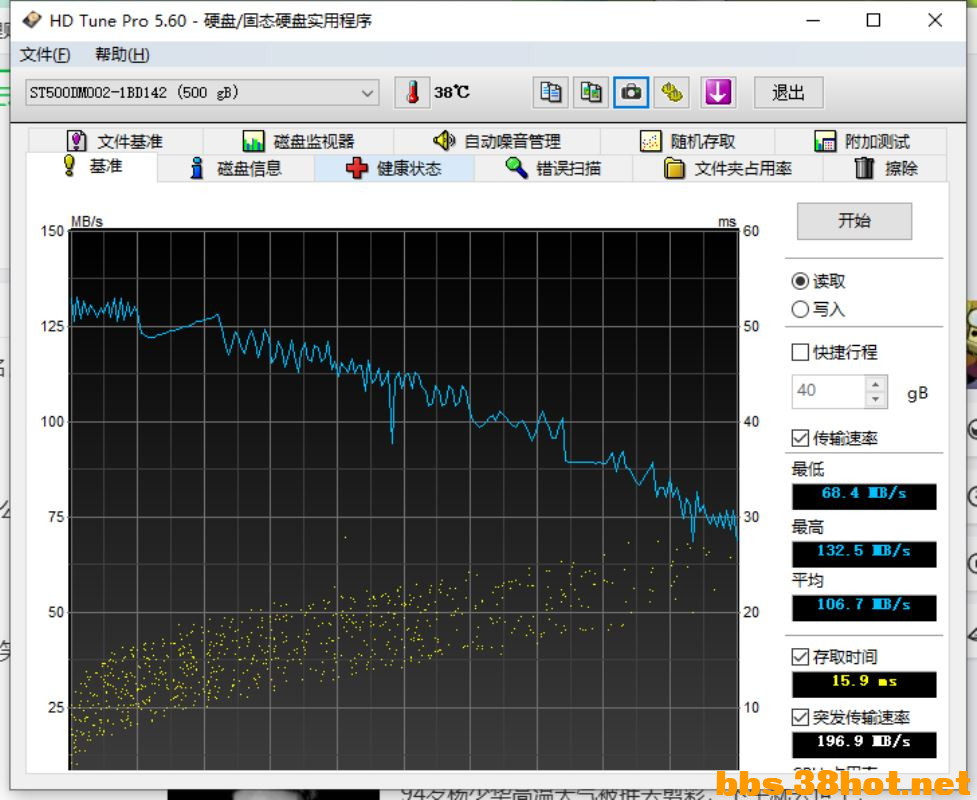Click inside the benchmark graph area
This screenshot has width=977, height=800.
pyautogui.click(x=404, y=500)
